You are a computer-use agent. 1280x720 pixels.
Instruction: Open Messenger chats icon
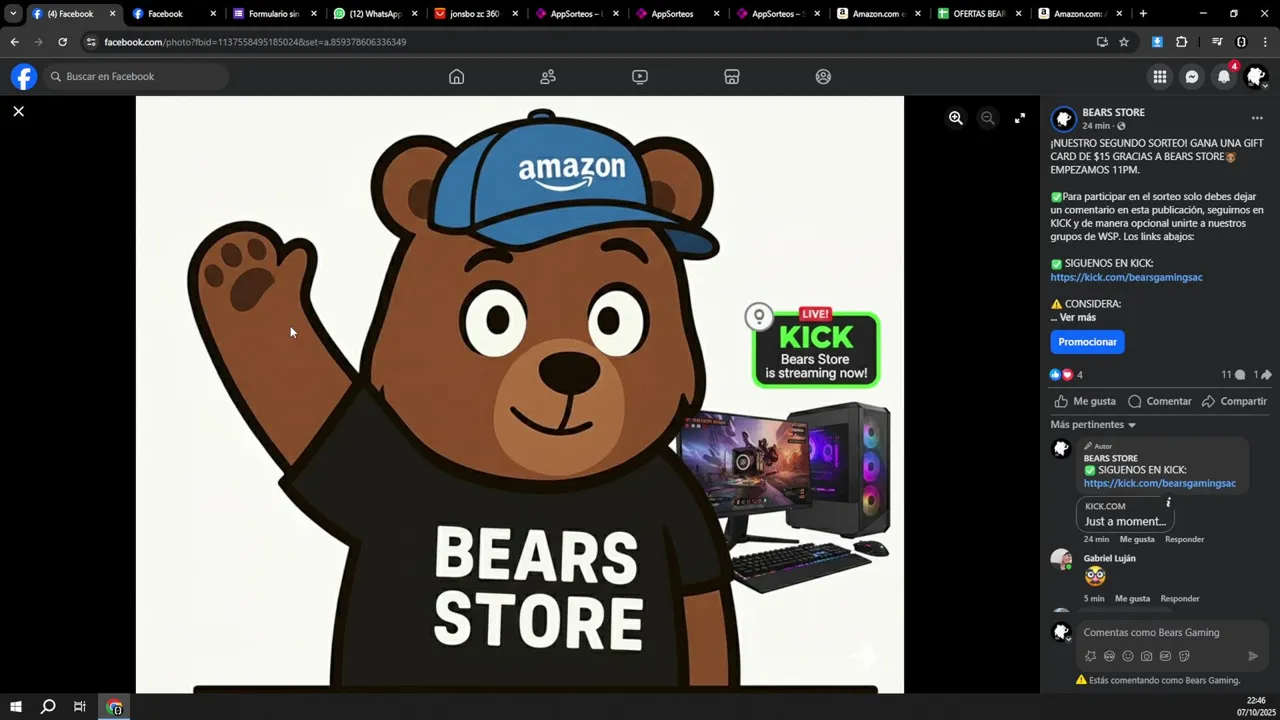coord(1192,77)
